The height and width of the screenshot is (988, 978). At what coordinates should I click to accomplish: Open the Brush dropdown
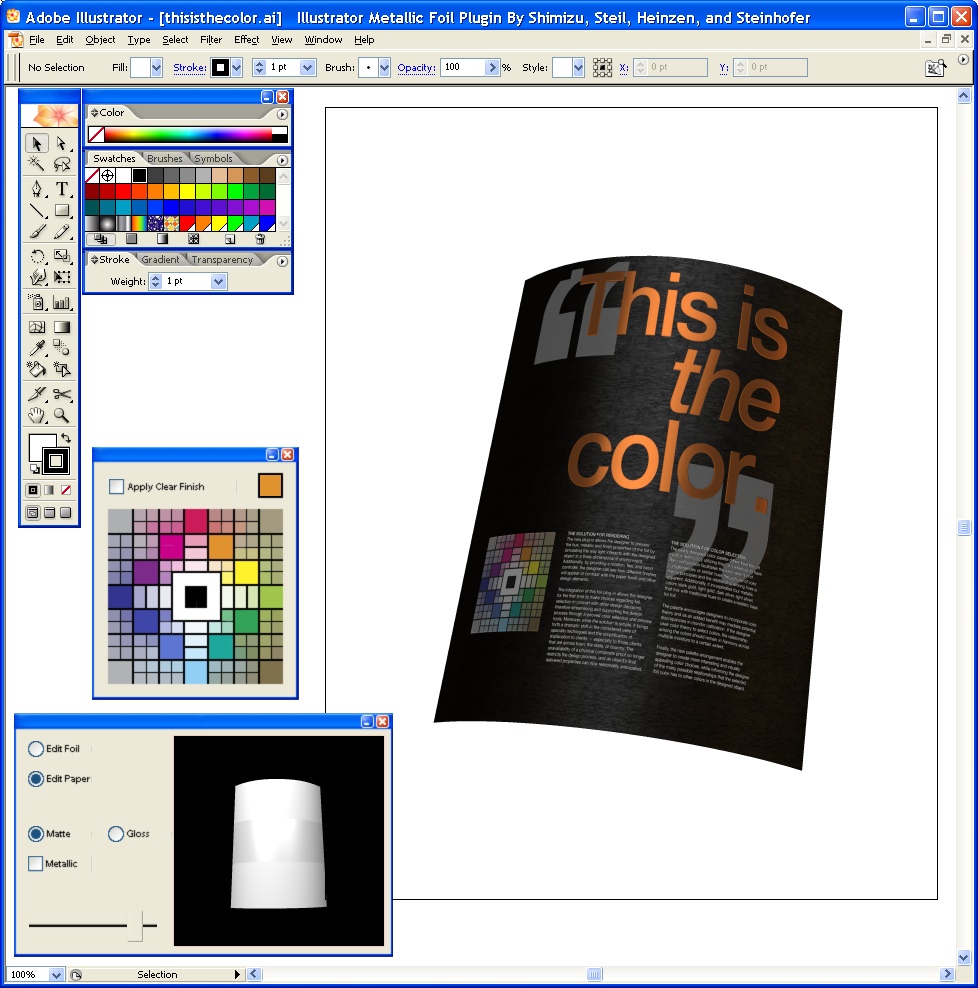[384, 67]
